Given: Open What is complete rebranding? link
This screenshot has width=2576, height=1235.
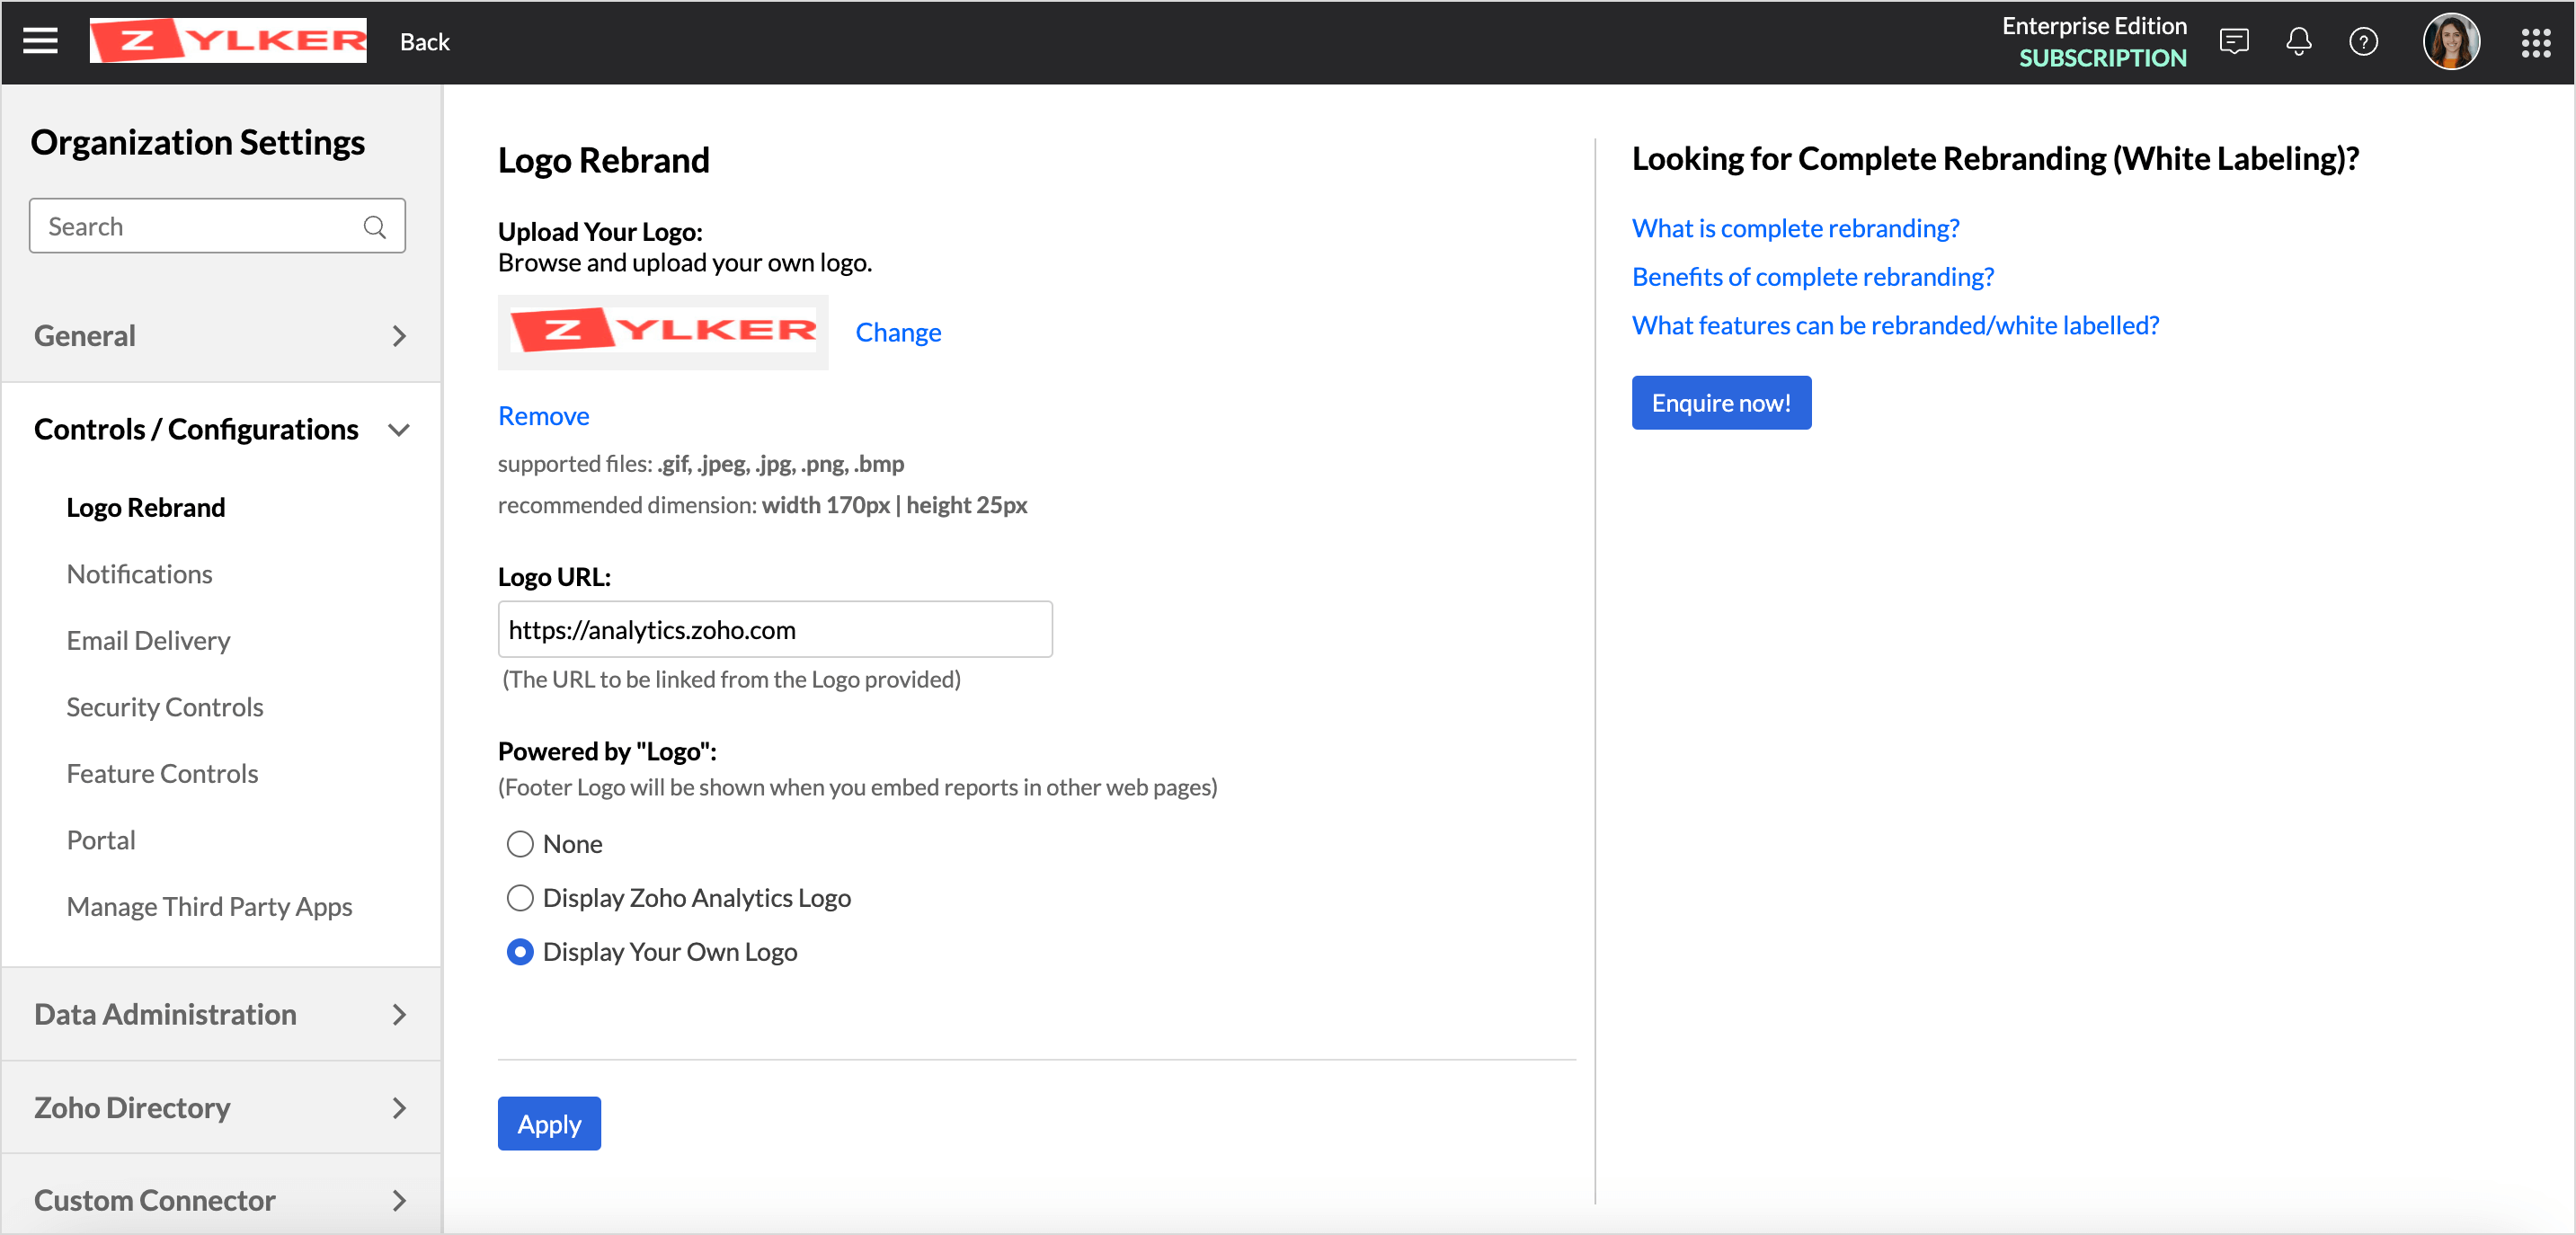Looking at the screenshot, I should pyautogui.click(x=1795, y=228).
